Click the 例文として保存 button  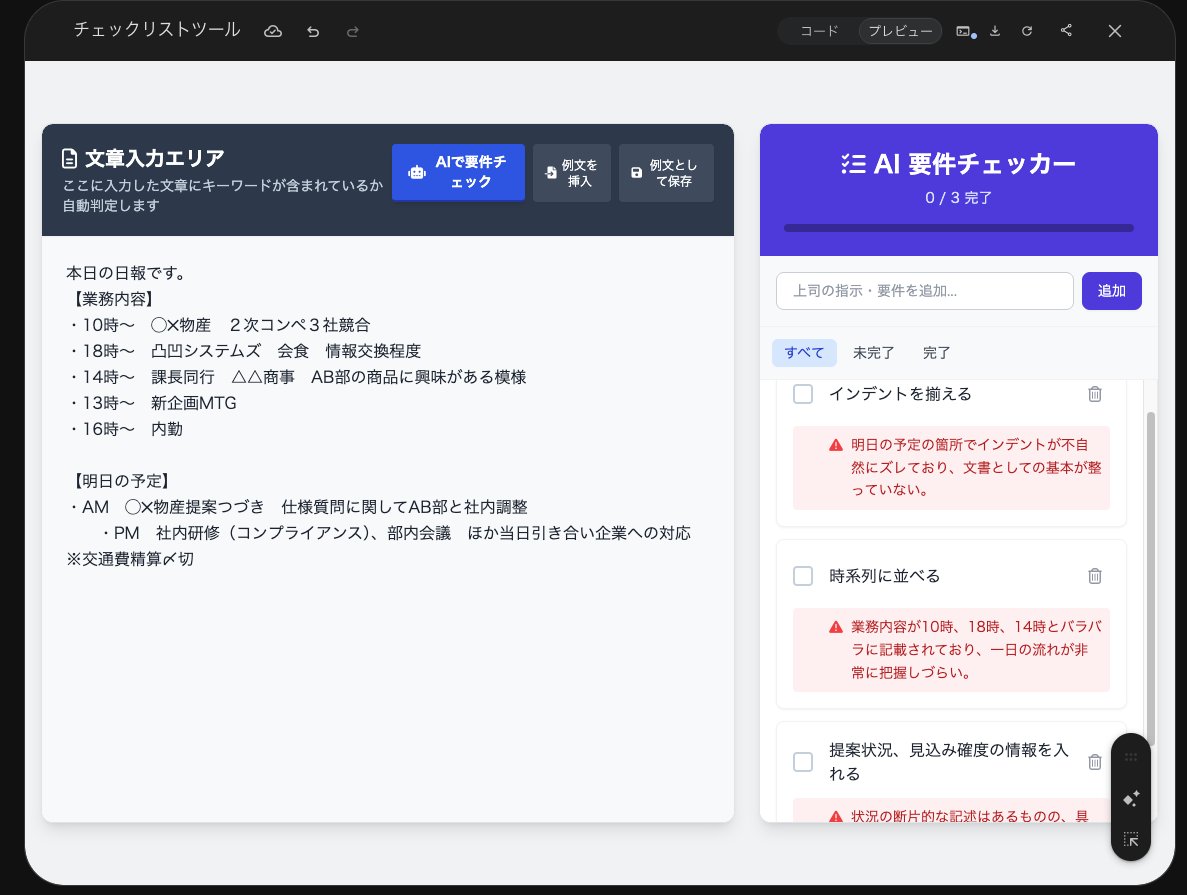(666, 173)
